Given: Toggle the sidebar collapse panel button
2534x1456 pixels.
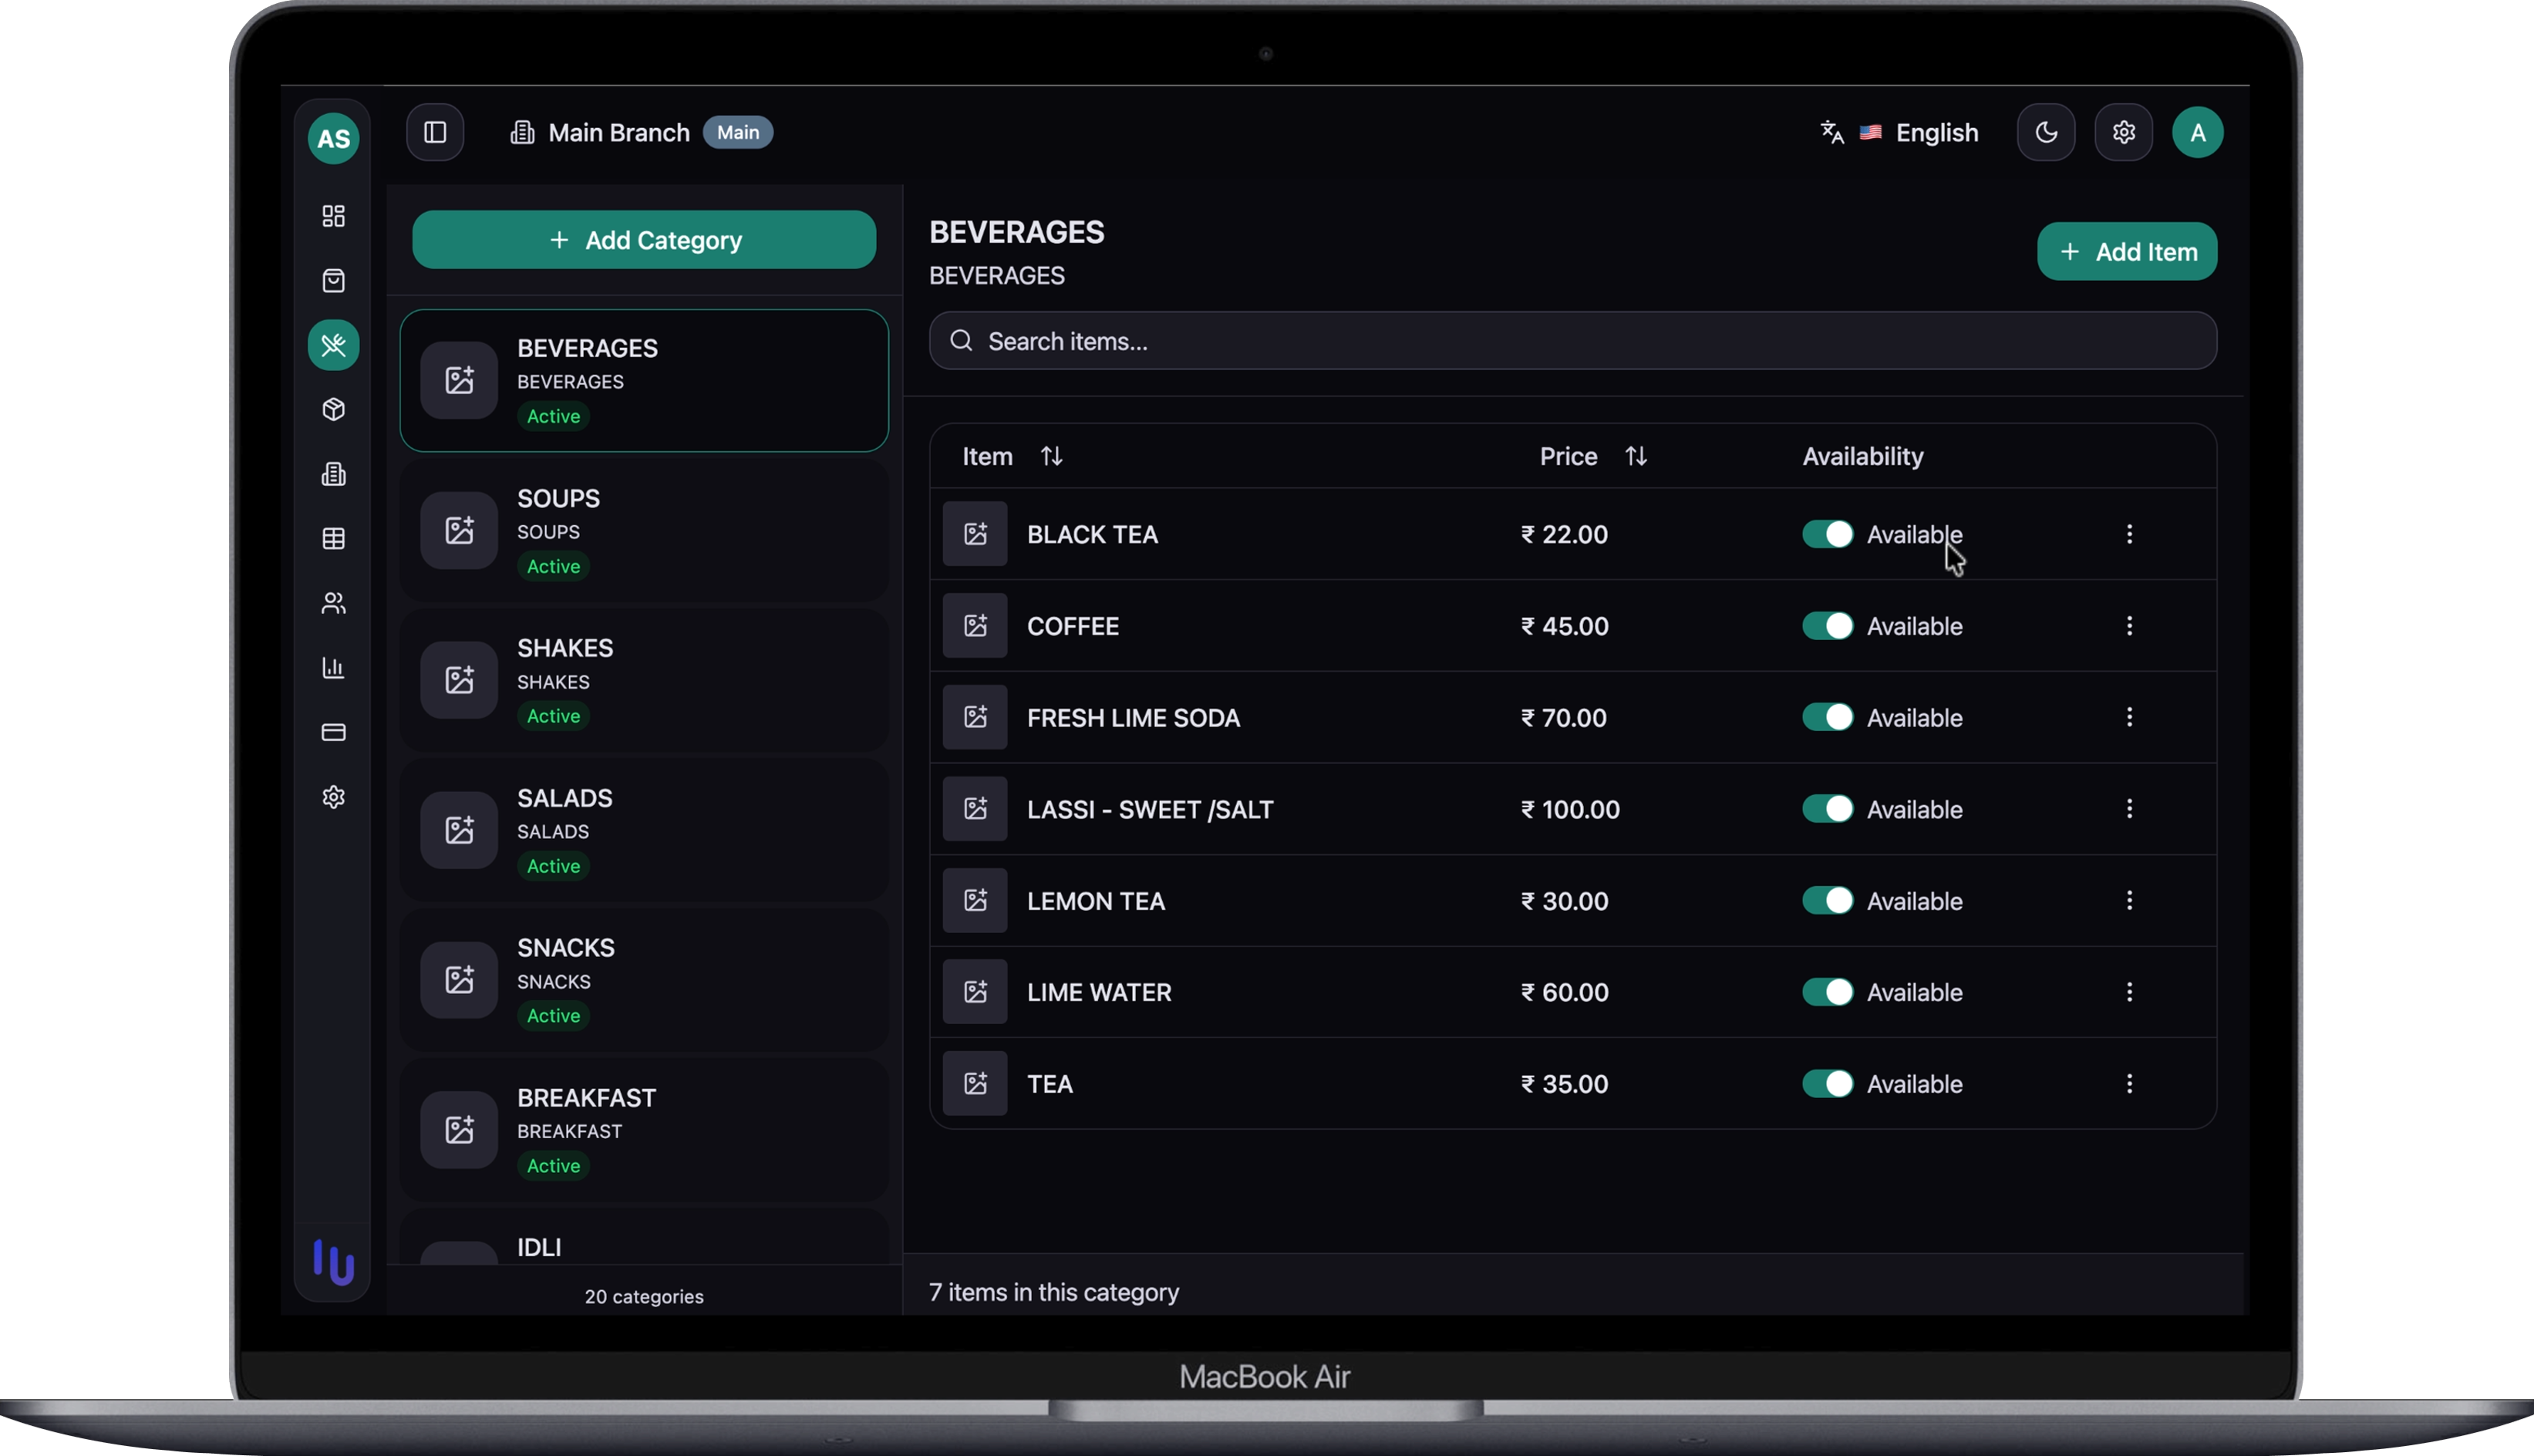Looking at the screenshot, I should point(435,132).
